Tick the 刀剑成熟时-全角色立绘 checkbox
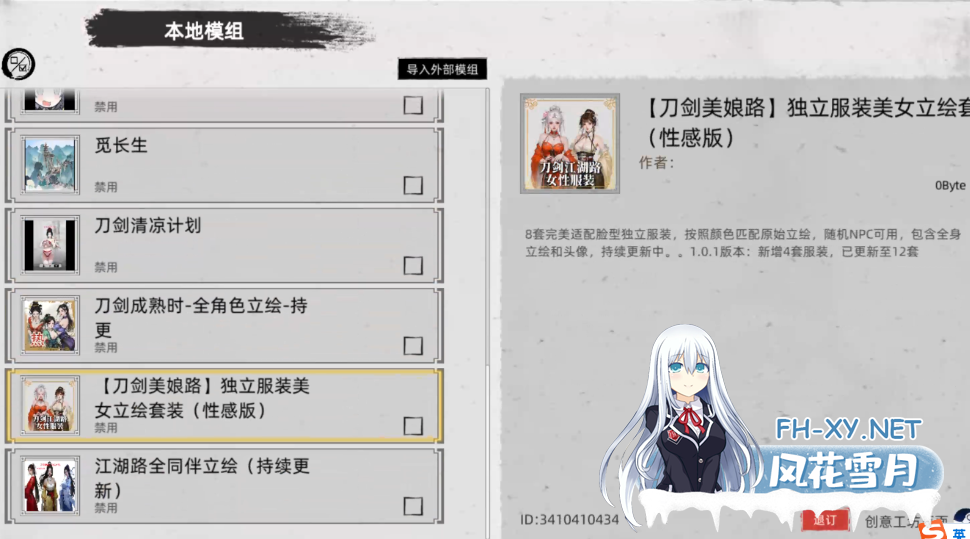 click(x=413, y=345)
